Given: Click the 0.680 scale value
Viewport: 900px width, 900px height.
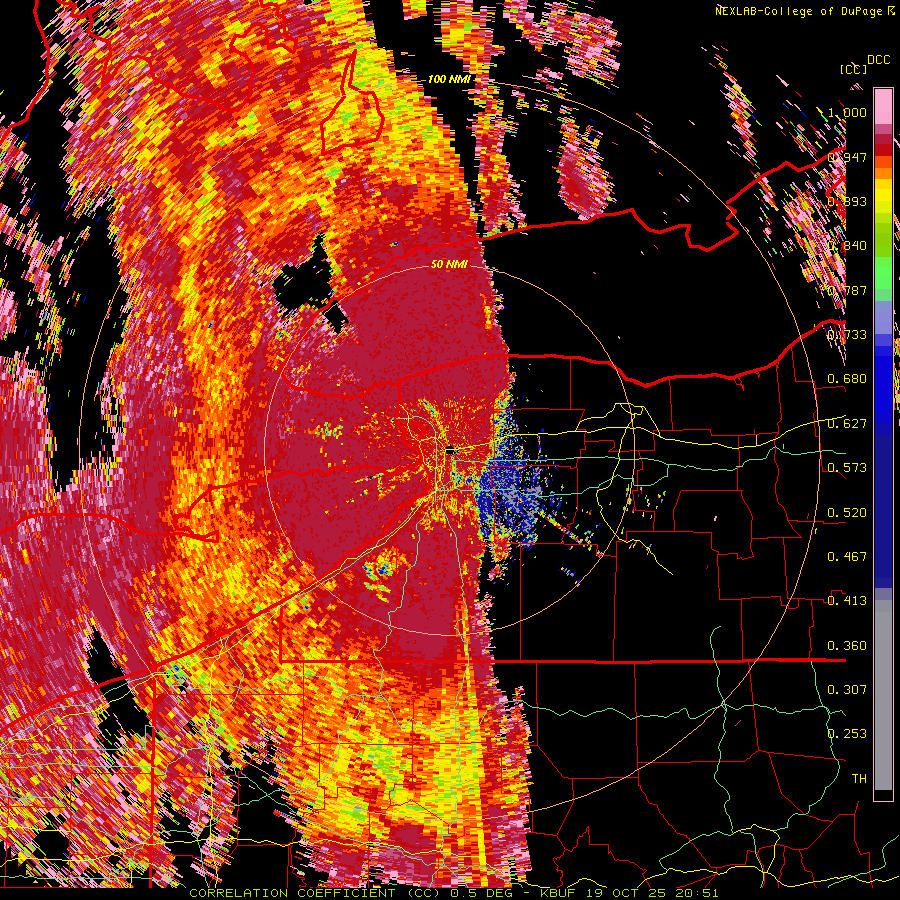Looking at the screenshot, I should [x=847, y=379].
